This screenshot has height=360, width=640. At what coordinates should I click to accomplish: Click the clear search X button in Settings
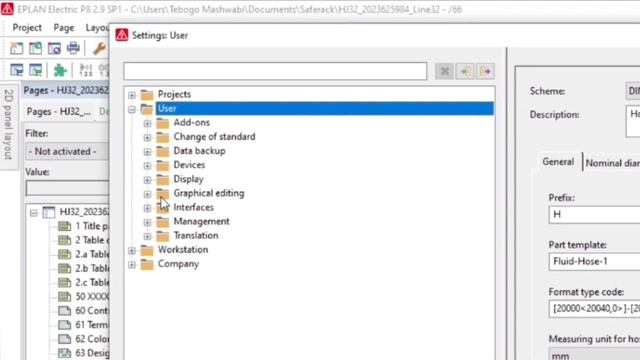click(x=444, y=71)
